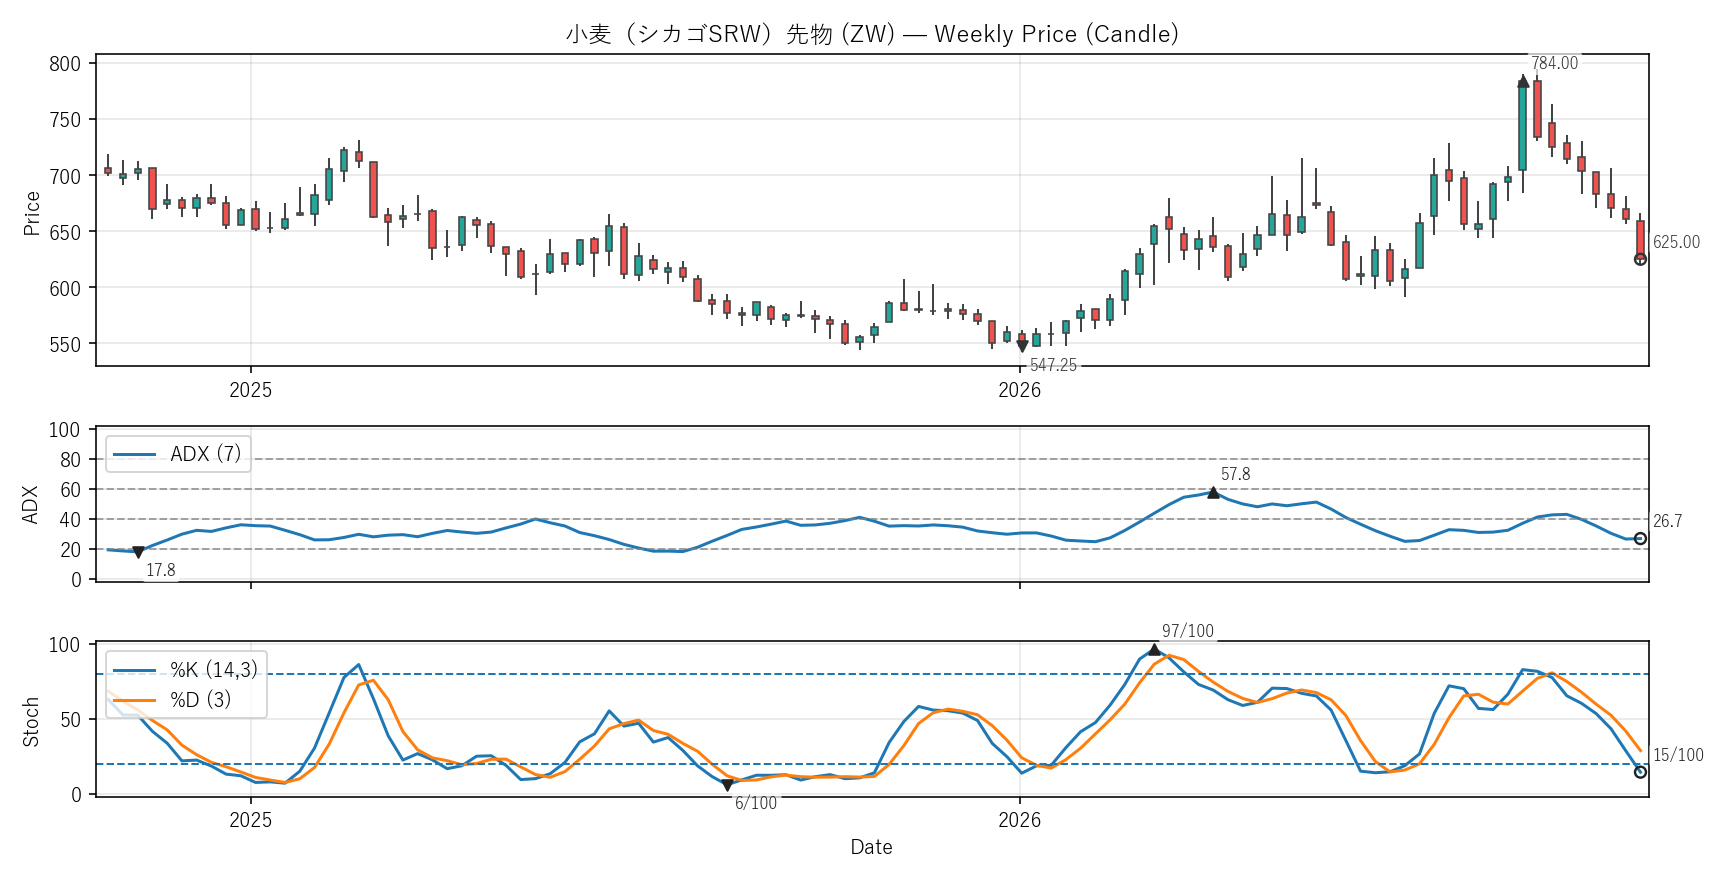Select the 26.7 latest ADX value label

1667,521
